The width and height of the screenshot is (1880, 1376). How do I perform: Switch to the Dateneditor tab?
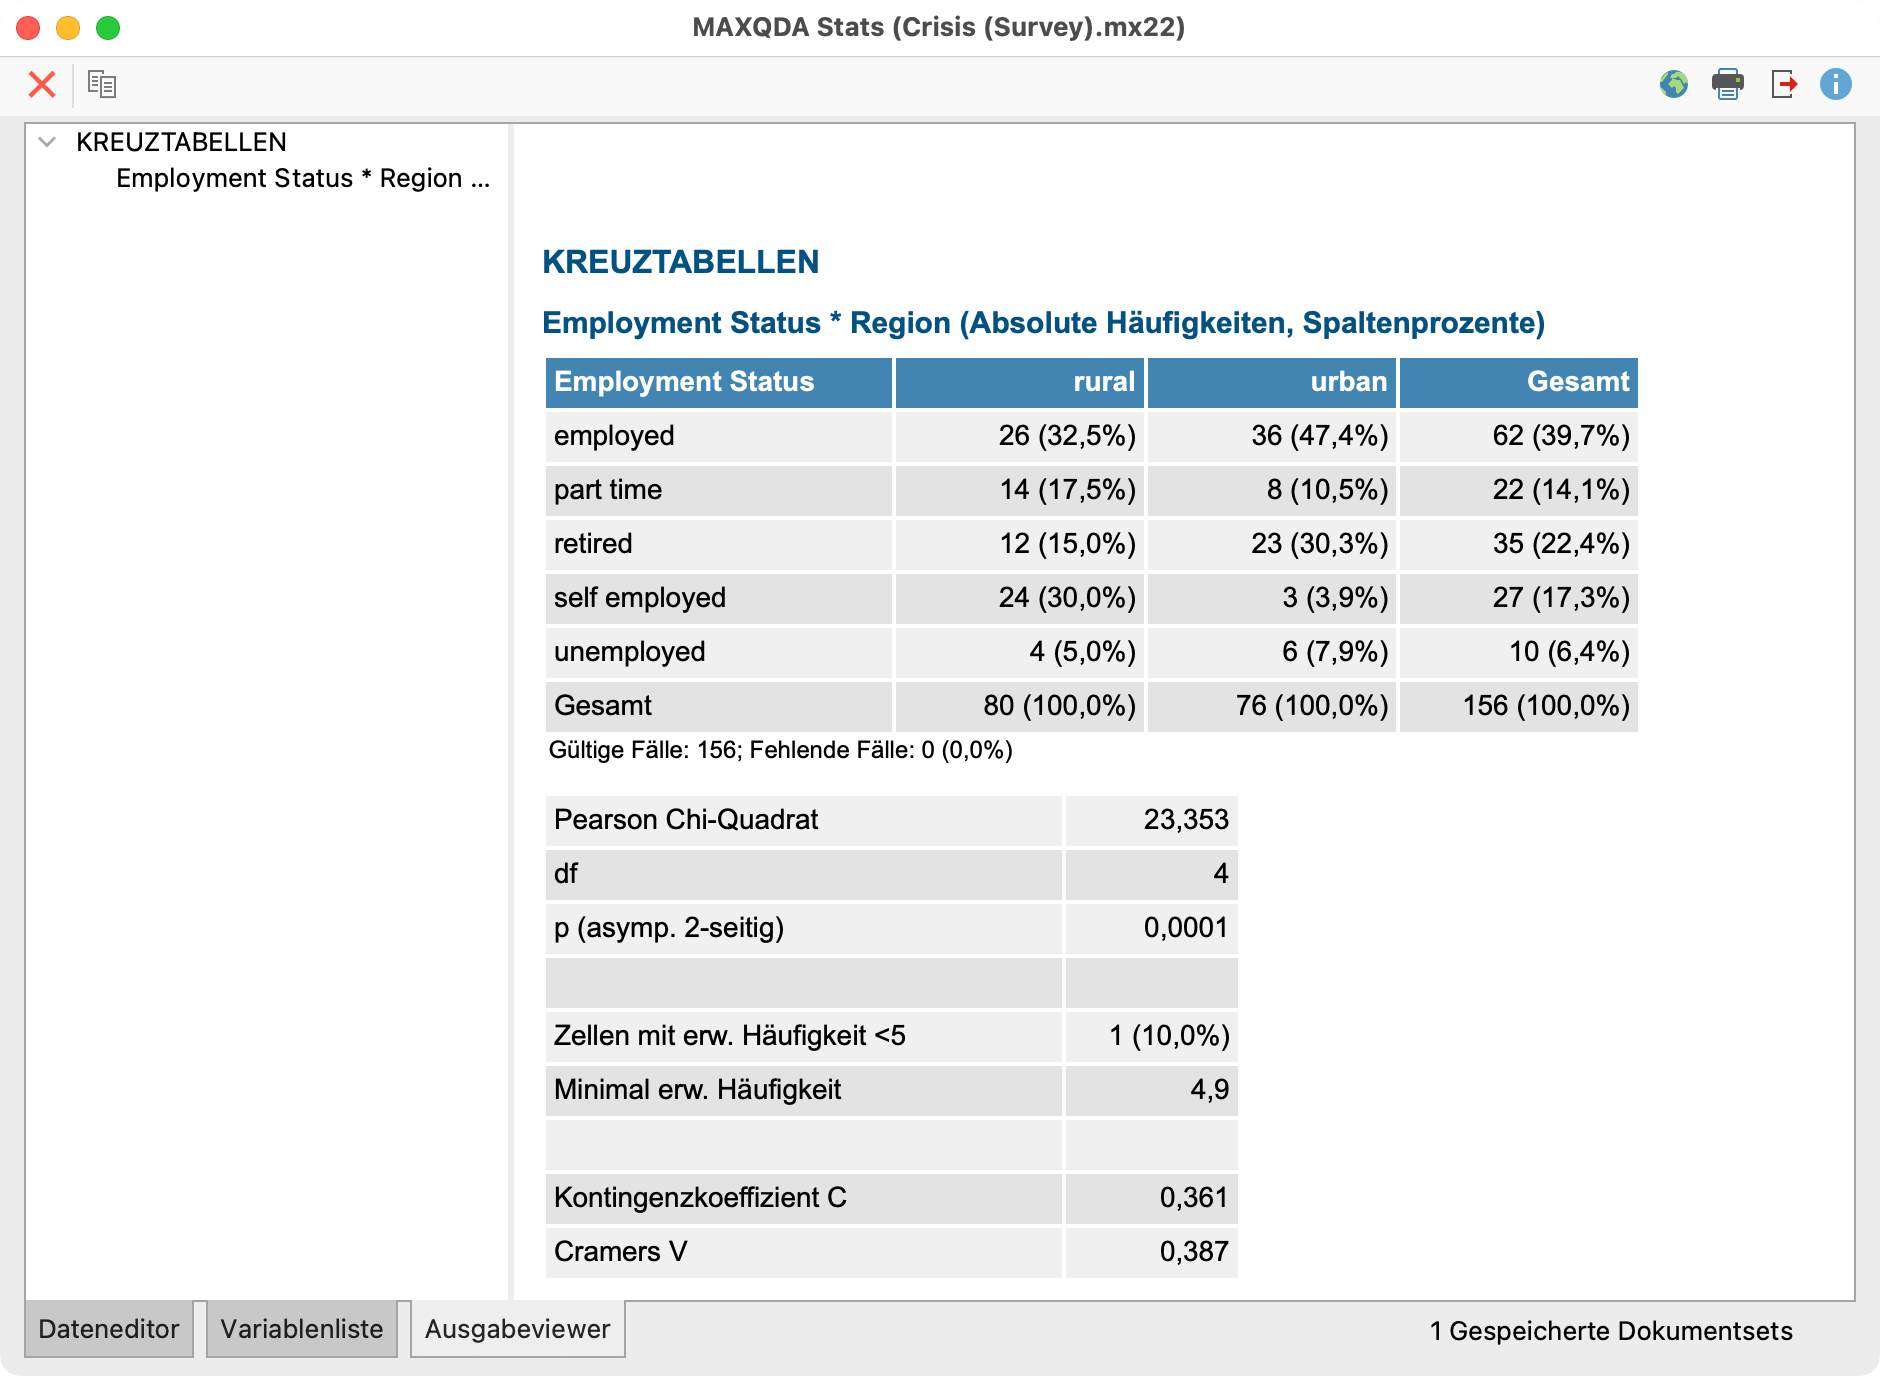pyautogui.click(x=109, y=1329)
